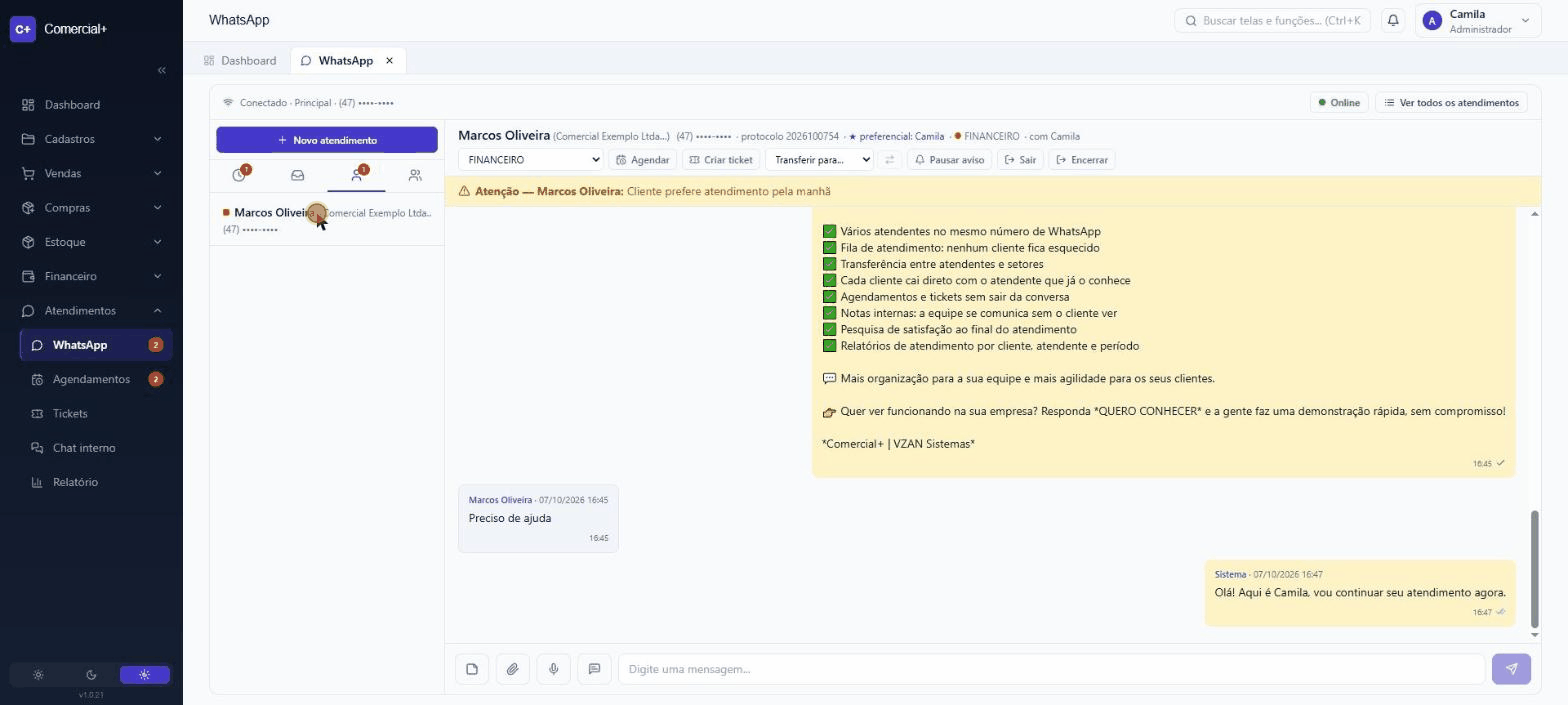The height and width of the screenshot is (705, 1568).
Task: Open Tickets in the sidebar
Action: coord(96,414)
